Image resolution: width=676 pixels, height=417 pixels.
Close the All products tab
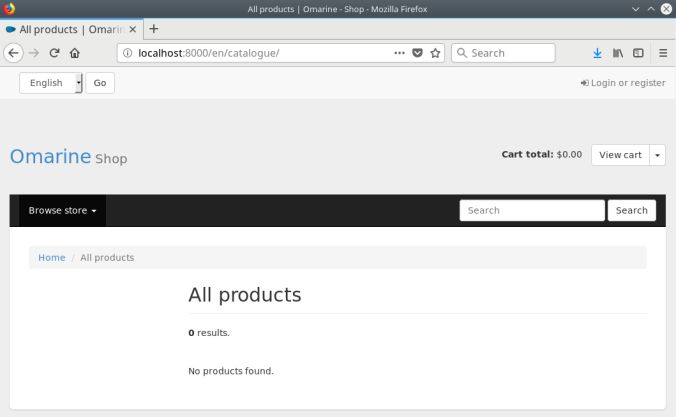tap(133, 29)
